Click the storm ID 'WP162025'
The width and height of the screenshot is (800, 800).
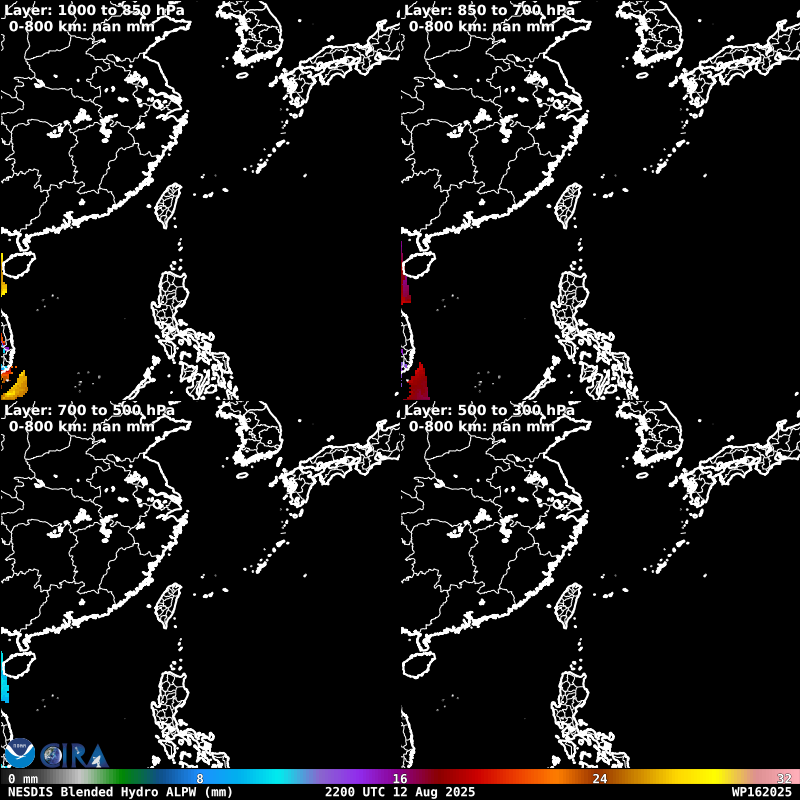761,792
